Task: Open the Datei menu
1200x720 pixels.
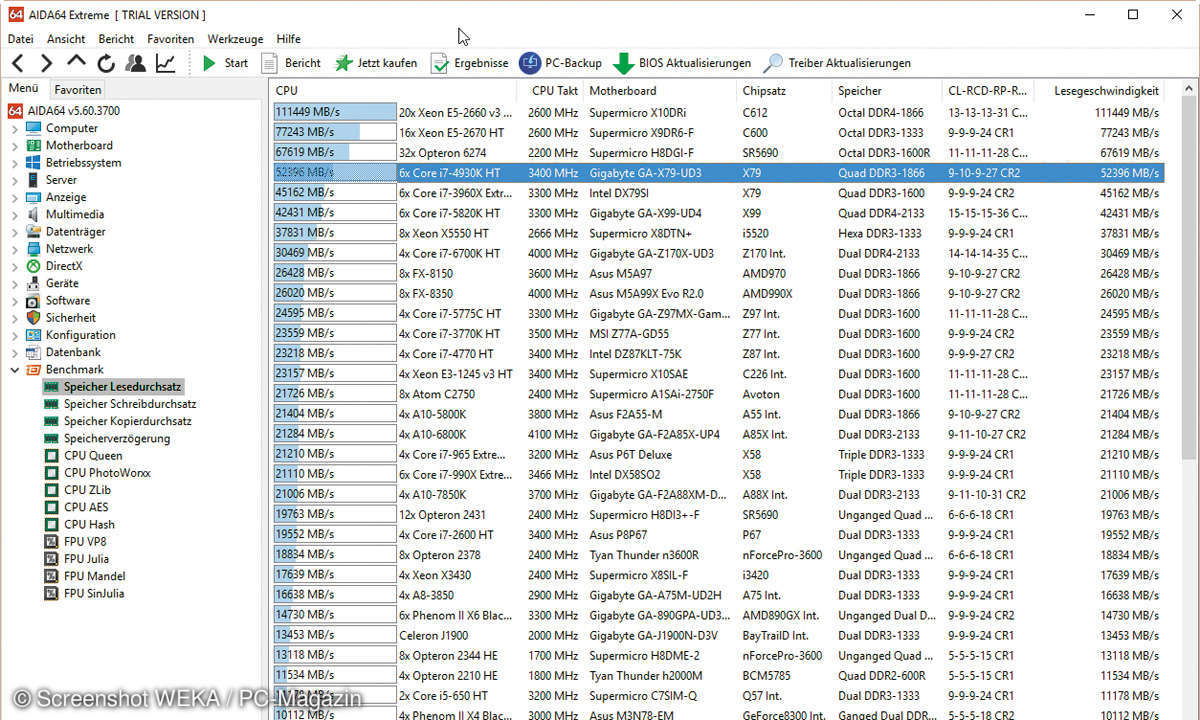Action: pyautogui.click(x=20, y=39)
